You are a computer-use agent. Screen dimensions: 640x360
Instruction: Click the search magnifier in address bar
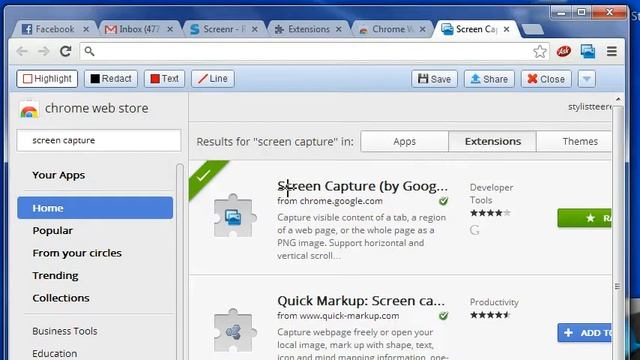89,51
